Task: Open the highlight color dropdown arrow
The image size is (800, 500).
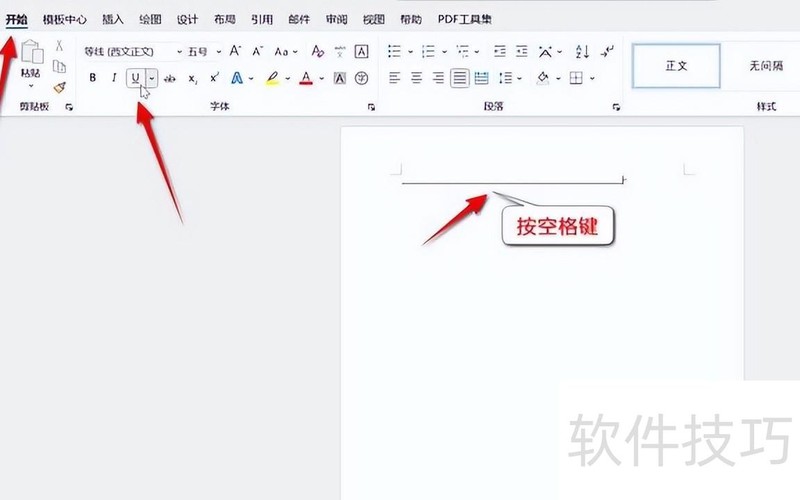Action: coord(288,79)
